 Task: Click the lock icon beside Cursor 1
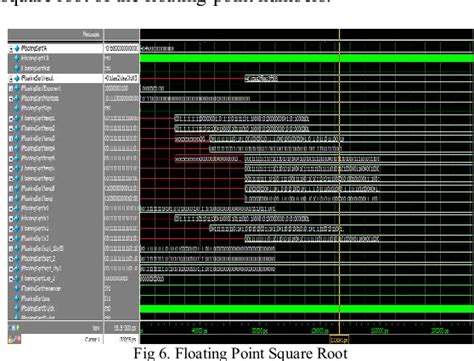(11, 340)
